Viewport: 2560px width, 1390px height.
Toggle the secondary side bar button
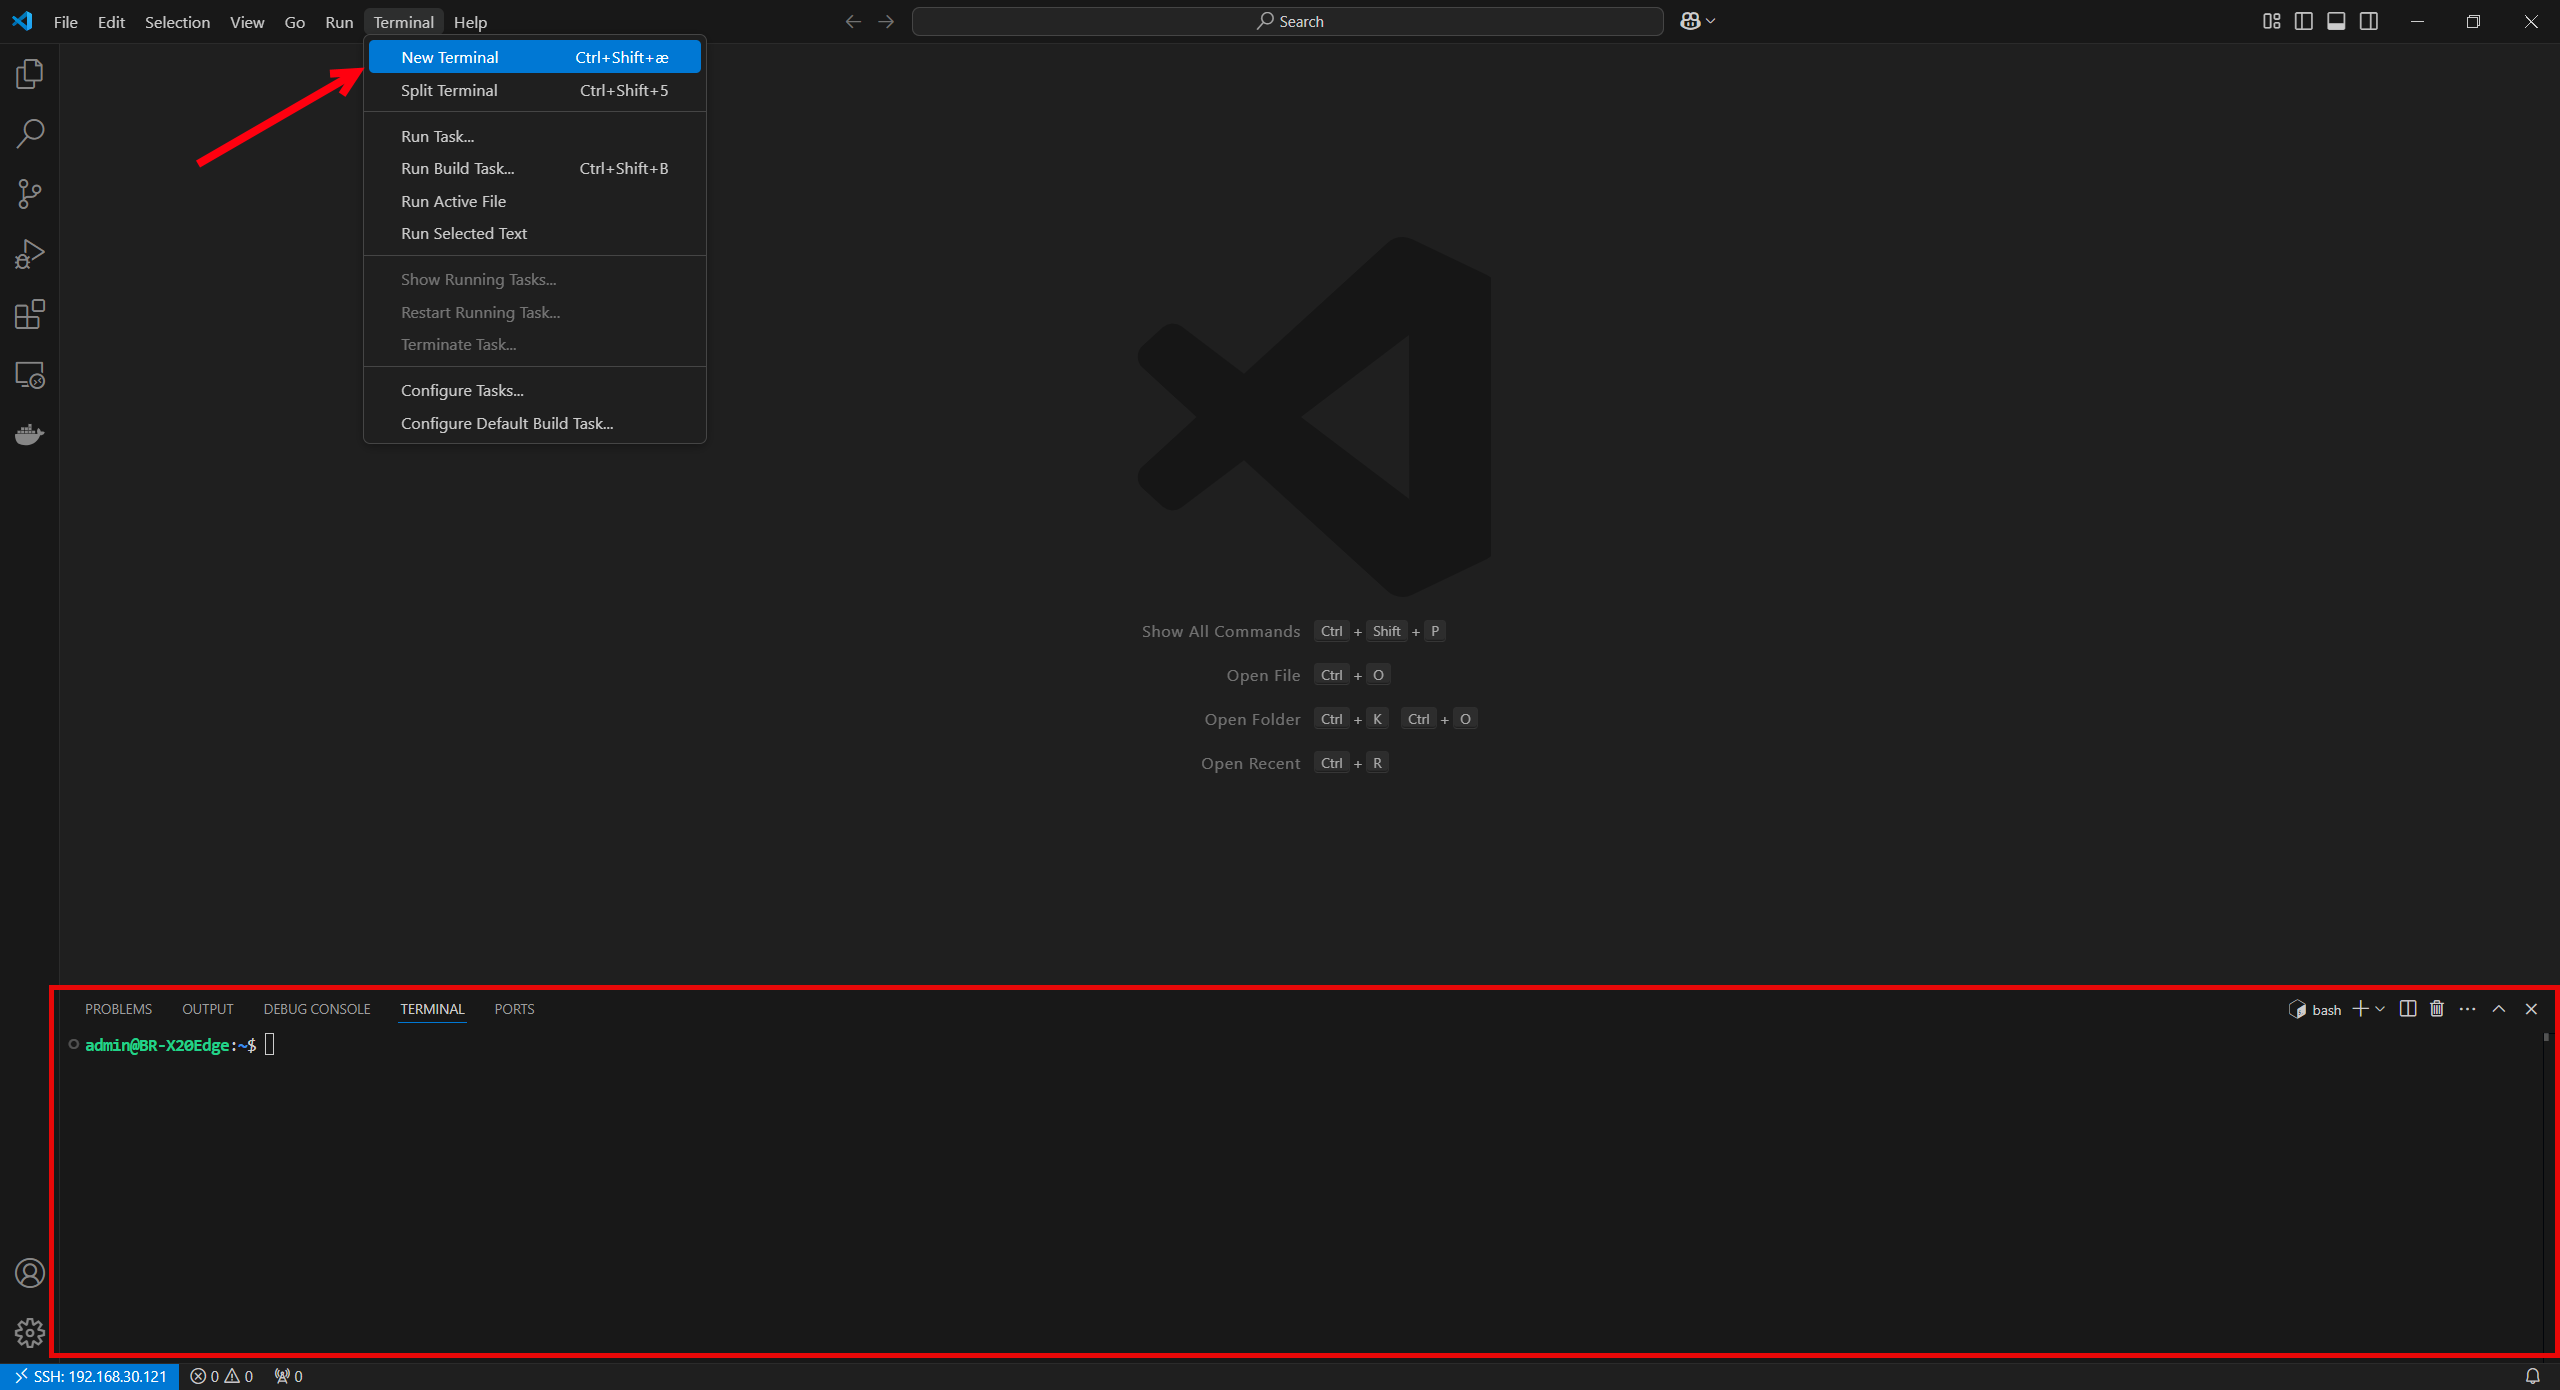click(2369, 21)
